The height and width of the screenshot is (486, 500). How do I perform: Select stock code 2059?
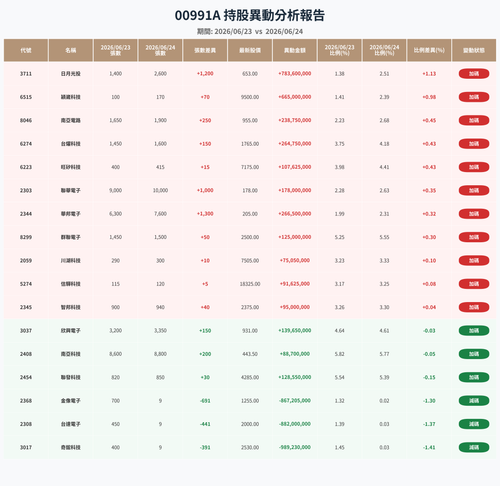(x=26, y=260)
